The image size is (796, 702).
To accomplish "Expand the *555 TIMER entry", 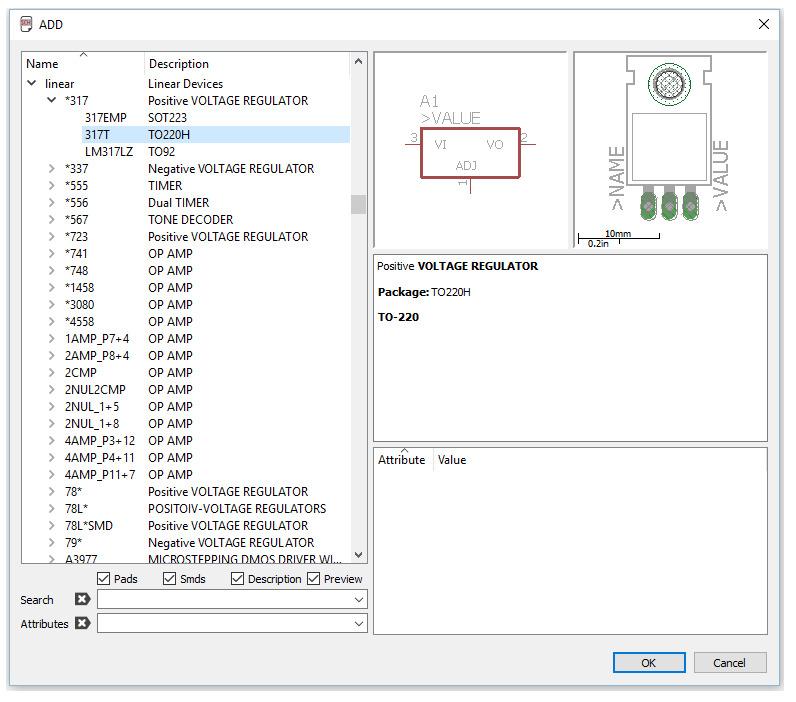I will 51,185.
